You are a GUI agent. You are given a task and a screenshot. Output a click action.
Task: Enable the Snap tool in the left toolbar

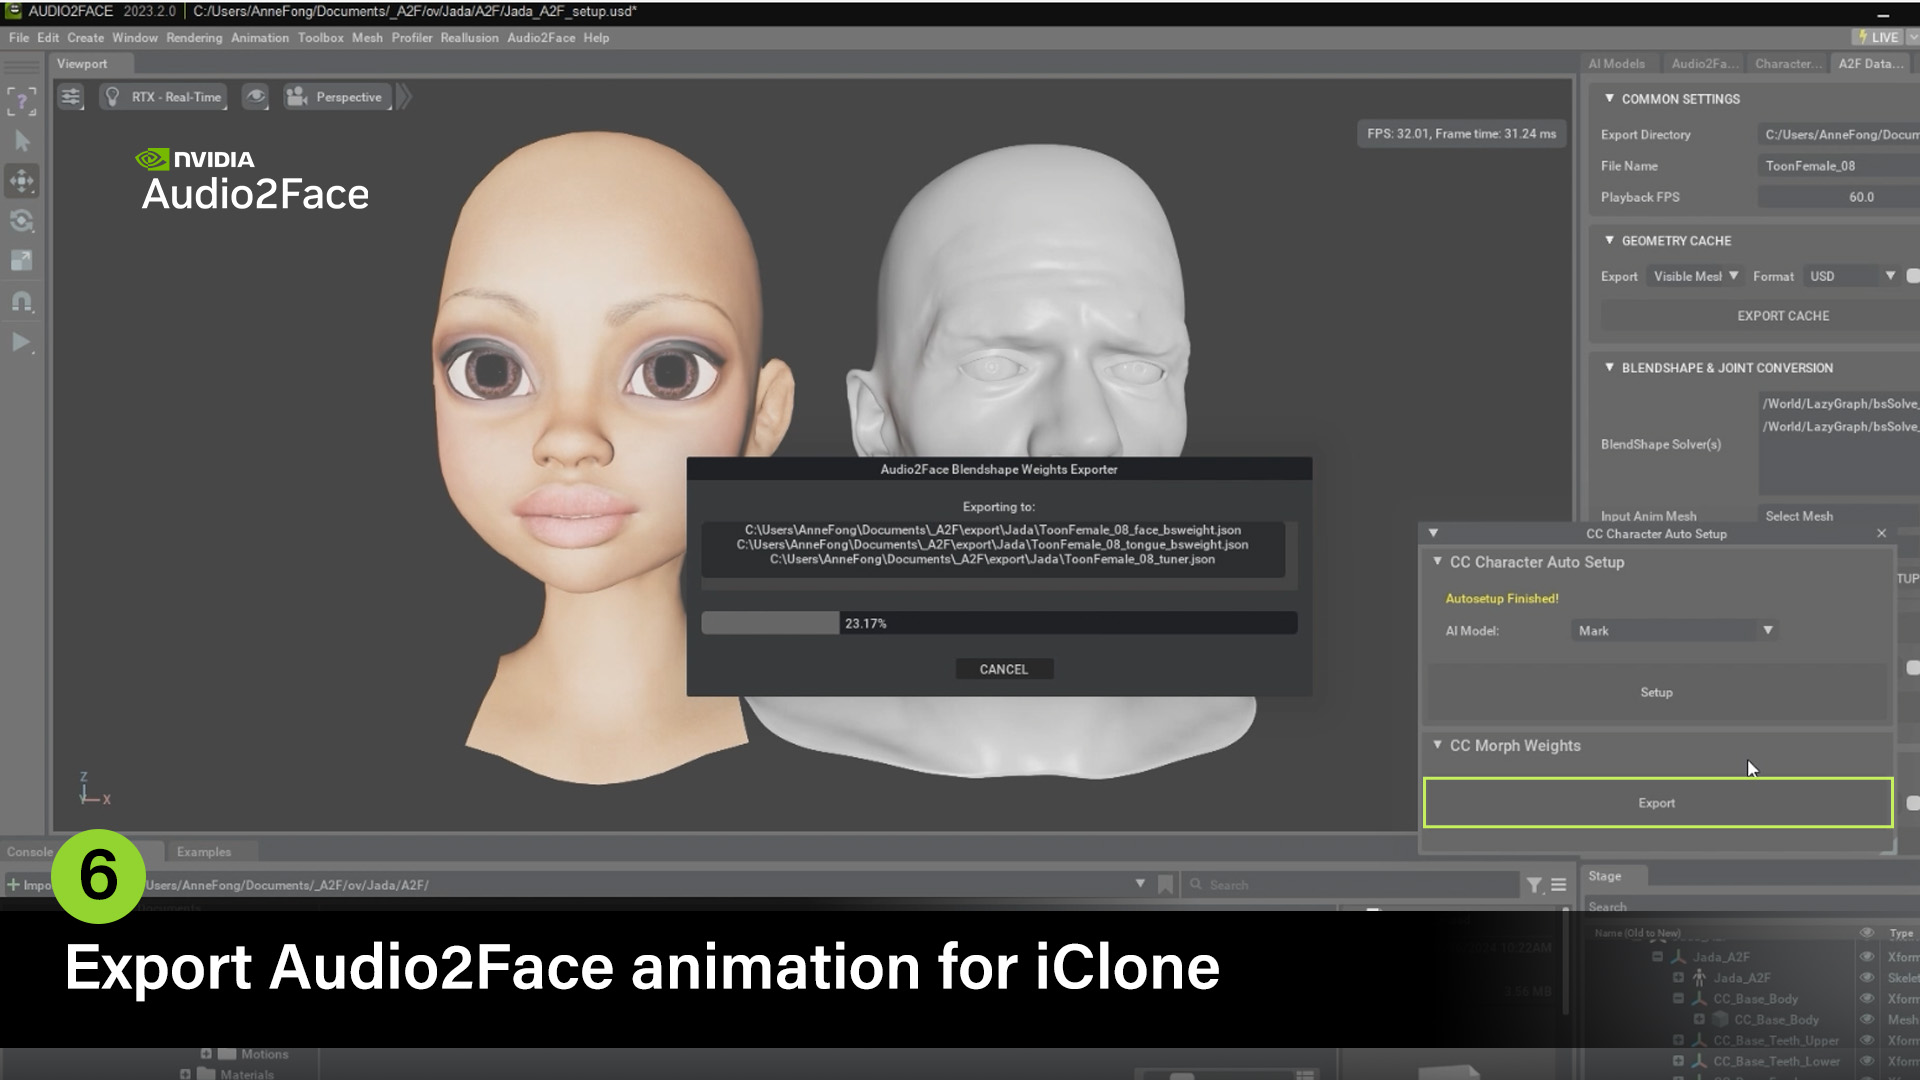22,302
